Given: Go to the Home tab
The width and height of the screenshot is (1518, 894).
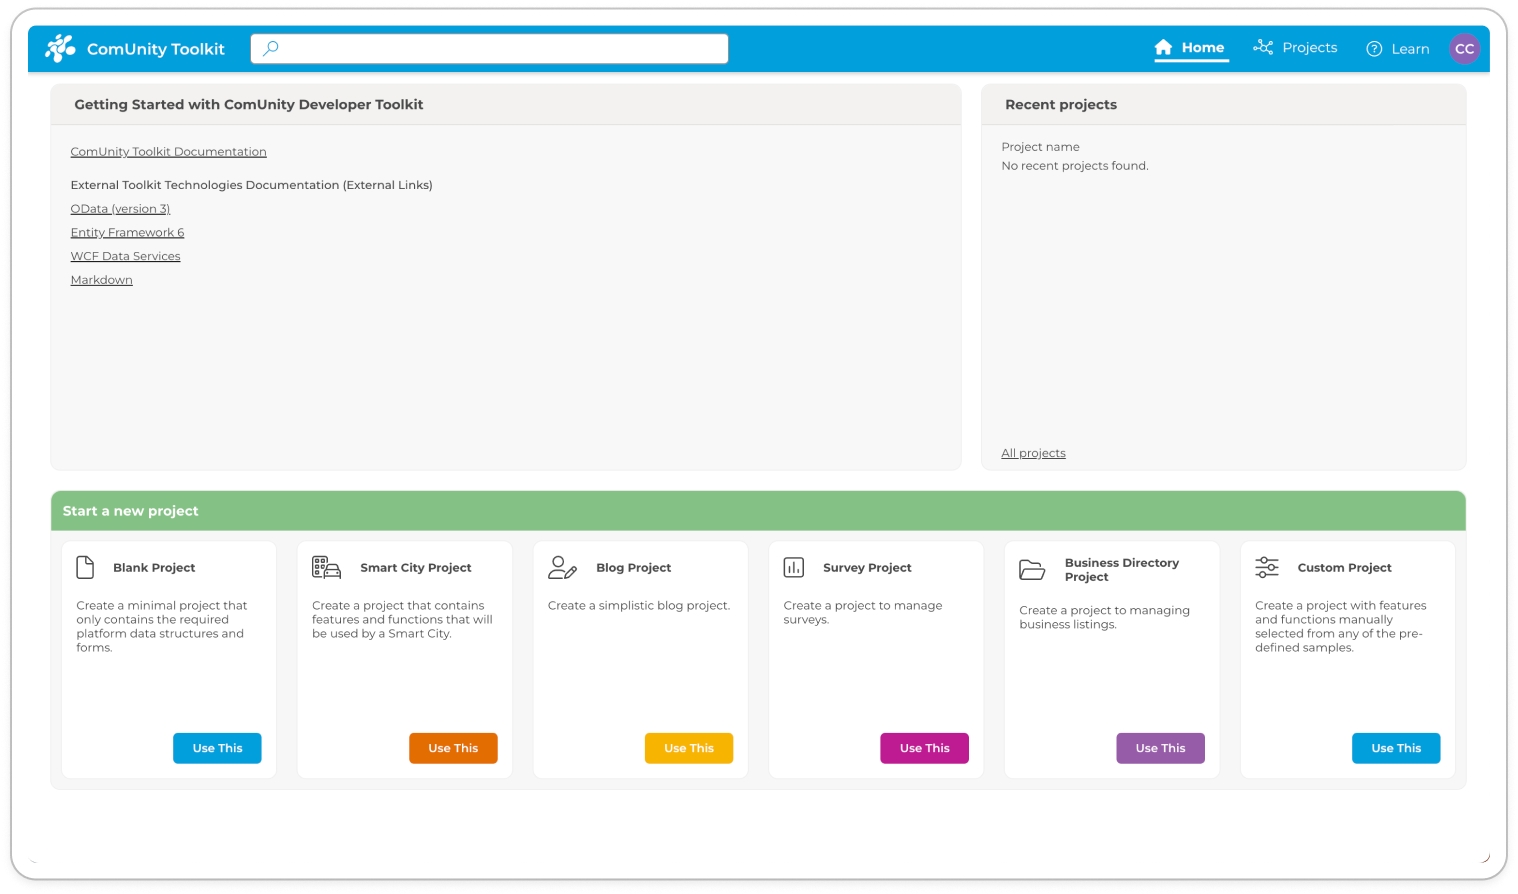Looking at the screenshot, I should (1190, 48).
